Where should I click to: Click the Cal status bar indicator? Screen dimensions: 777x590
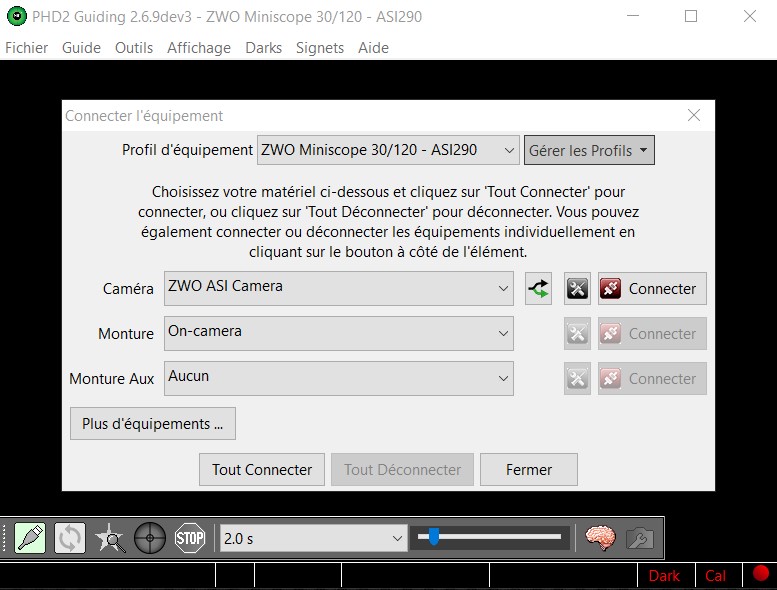point(716,576)
